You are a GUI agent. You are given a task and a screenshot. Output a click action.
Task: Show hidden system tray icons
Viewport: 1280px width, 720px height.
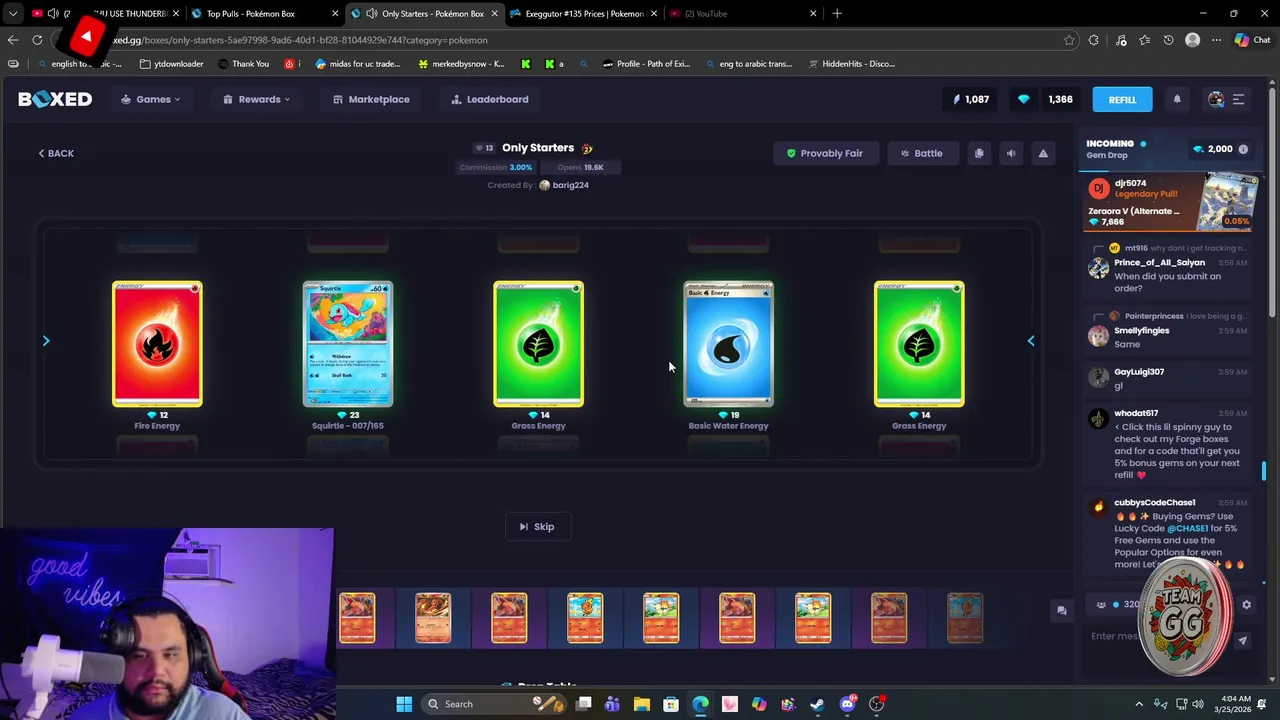pos(1139,704)
